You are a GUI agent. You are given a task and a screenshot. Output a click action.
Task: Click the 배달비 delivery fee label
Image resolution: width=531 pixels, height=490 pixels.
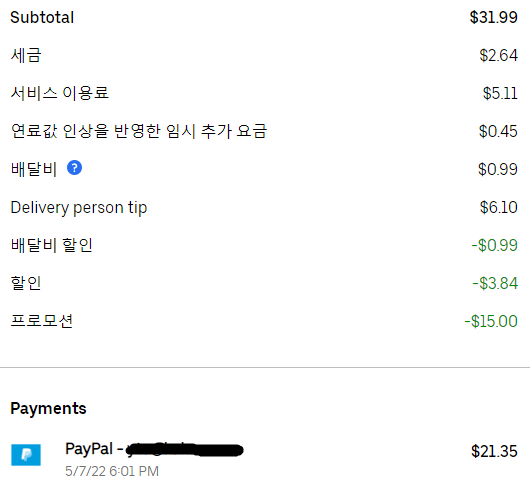pyautogui.click(x=34, y=169)
